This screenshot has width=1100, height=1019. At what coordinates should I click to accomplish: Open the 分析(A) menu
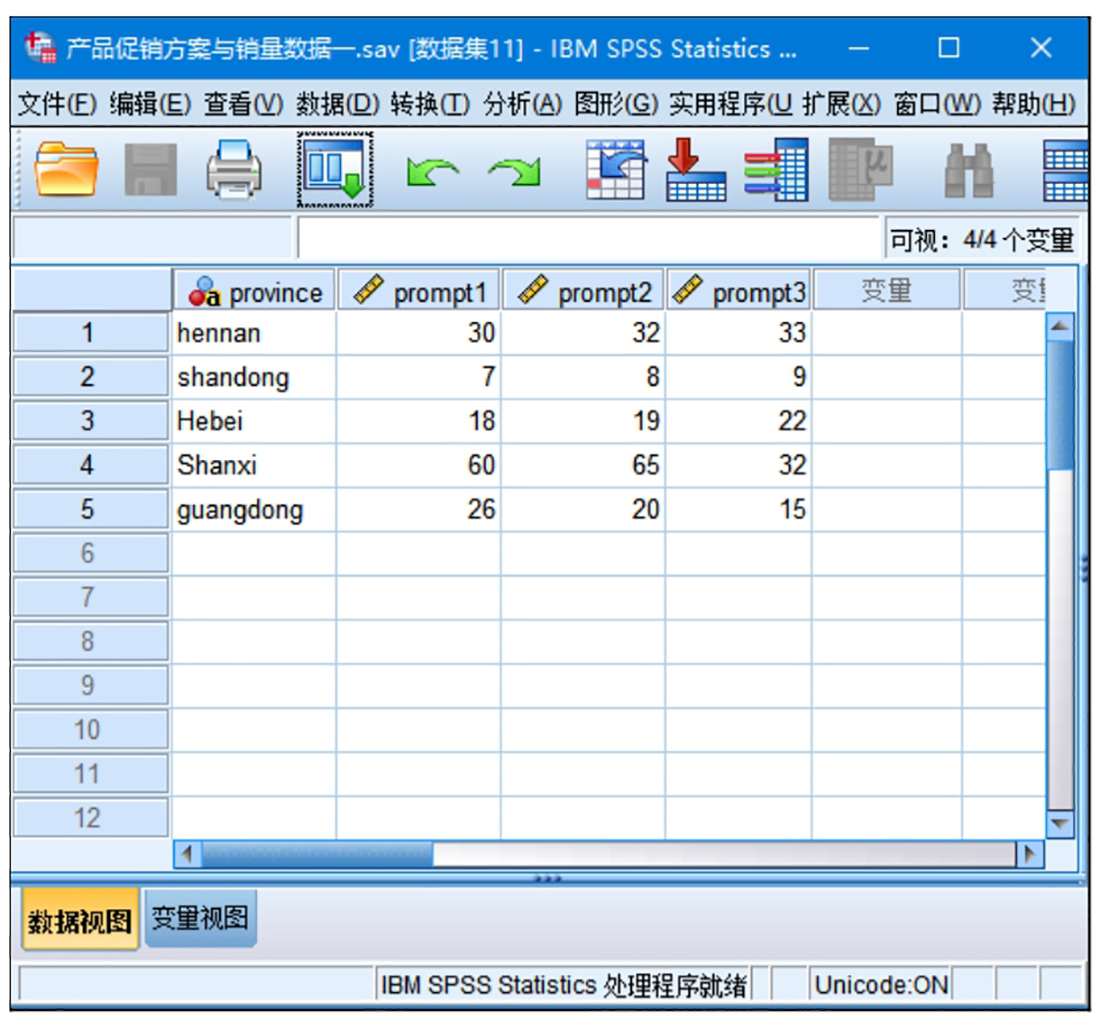[x=523, y=104]
